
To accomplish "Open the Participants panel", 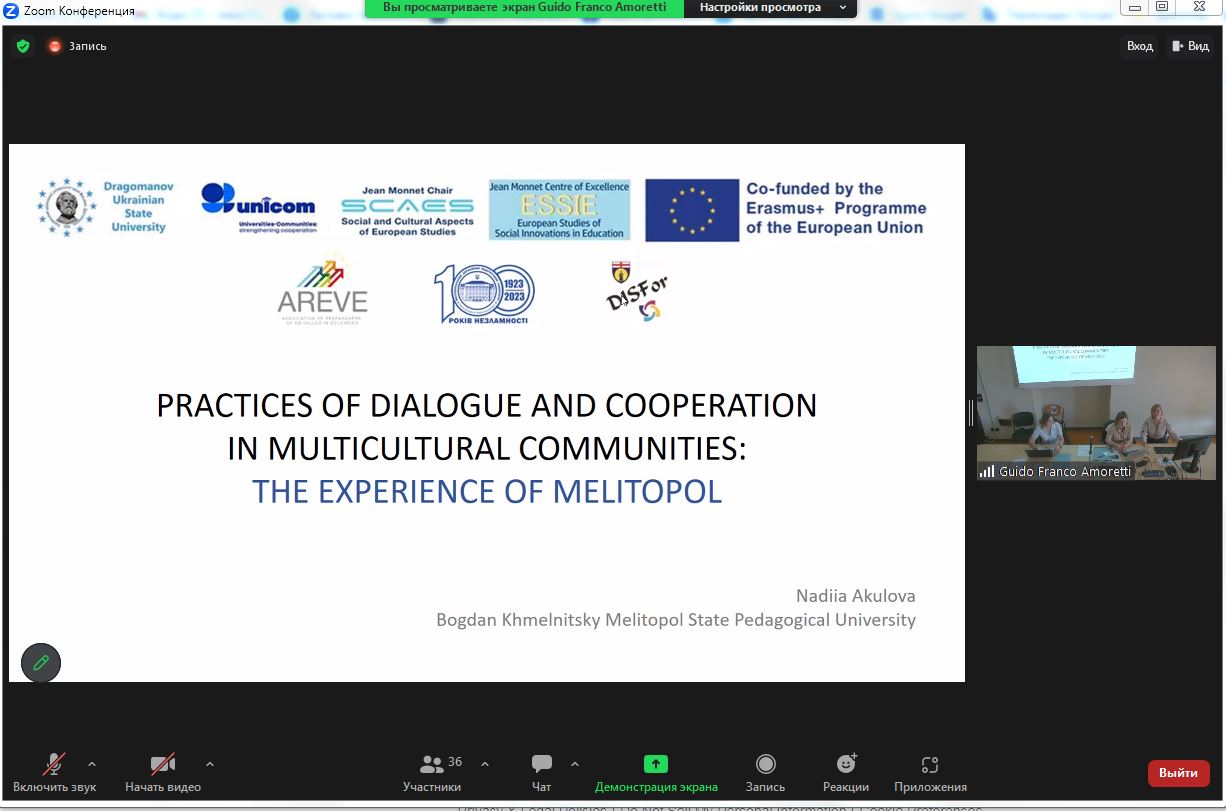I will 432,773.
